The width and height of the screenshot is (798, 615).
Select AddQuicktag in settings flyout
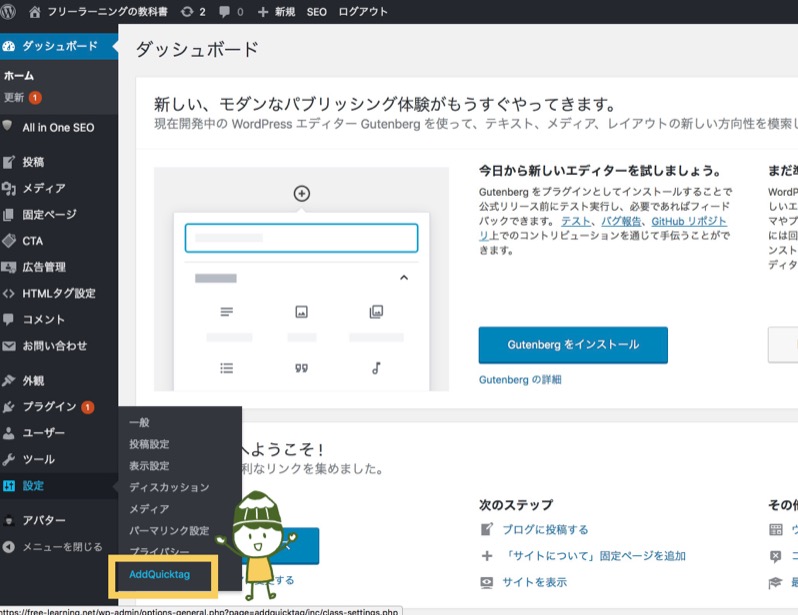pyautogui.click(x=159, y=574)
